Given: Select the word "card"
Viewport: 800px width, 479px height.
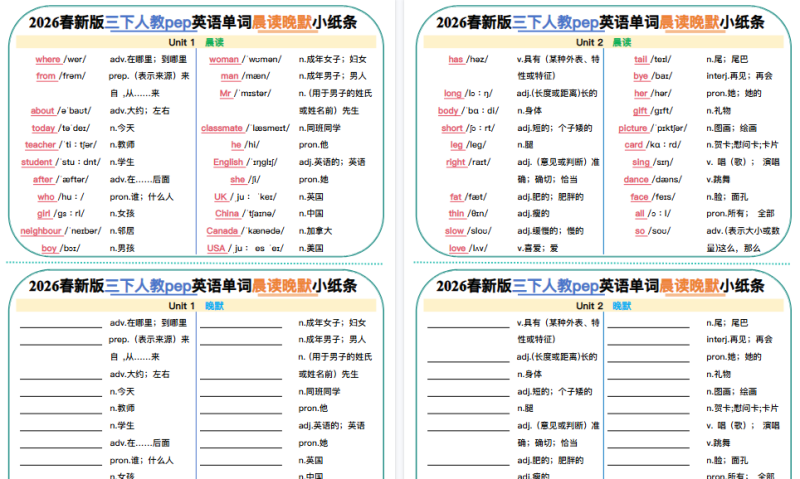Looking at the screenshot, I should pyautogui.click(x=634, y=145).
